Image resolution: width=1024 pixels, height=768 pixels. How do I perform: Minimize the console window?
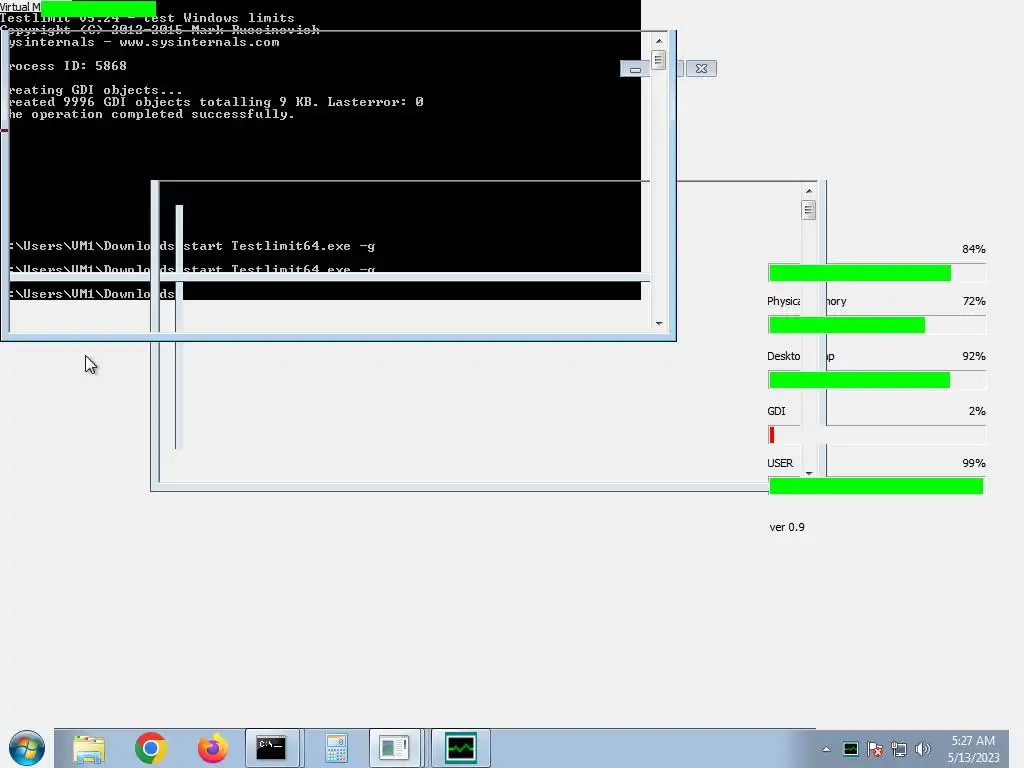(x=635, y=69)
